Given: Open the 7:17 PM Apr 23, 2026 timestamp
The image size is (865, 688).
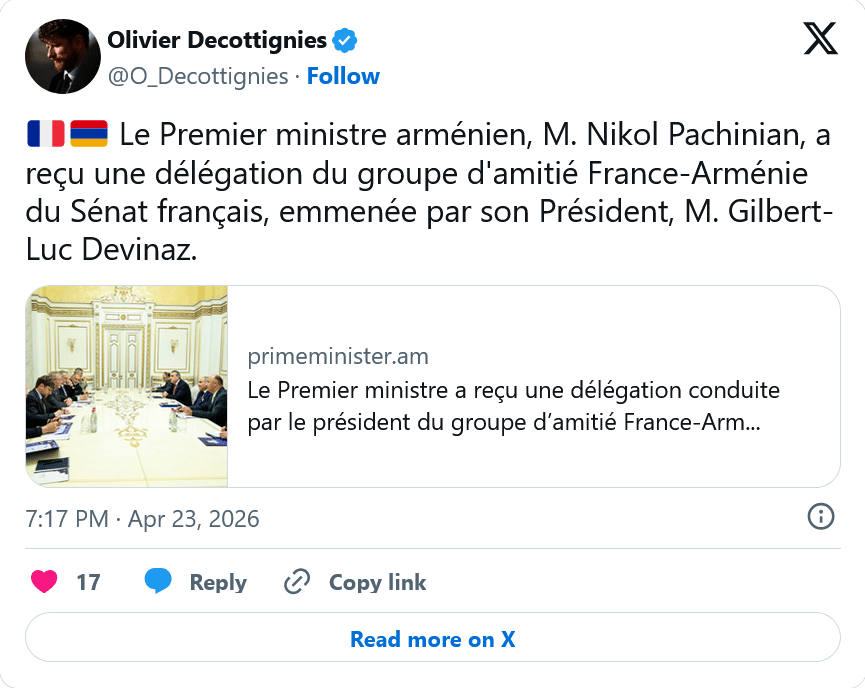Looking at the screenshot, I should click(x=142, y=519).
